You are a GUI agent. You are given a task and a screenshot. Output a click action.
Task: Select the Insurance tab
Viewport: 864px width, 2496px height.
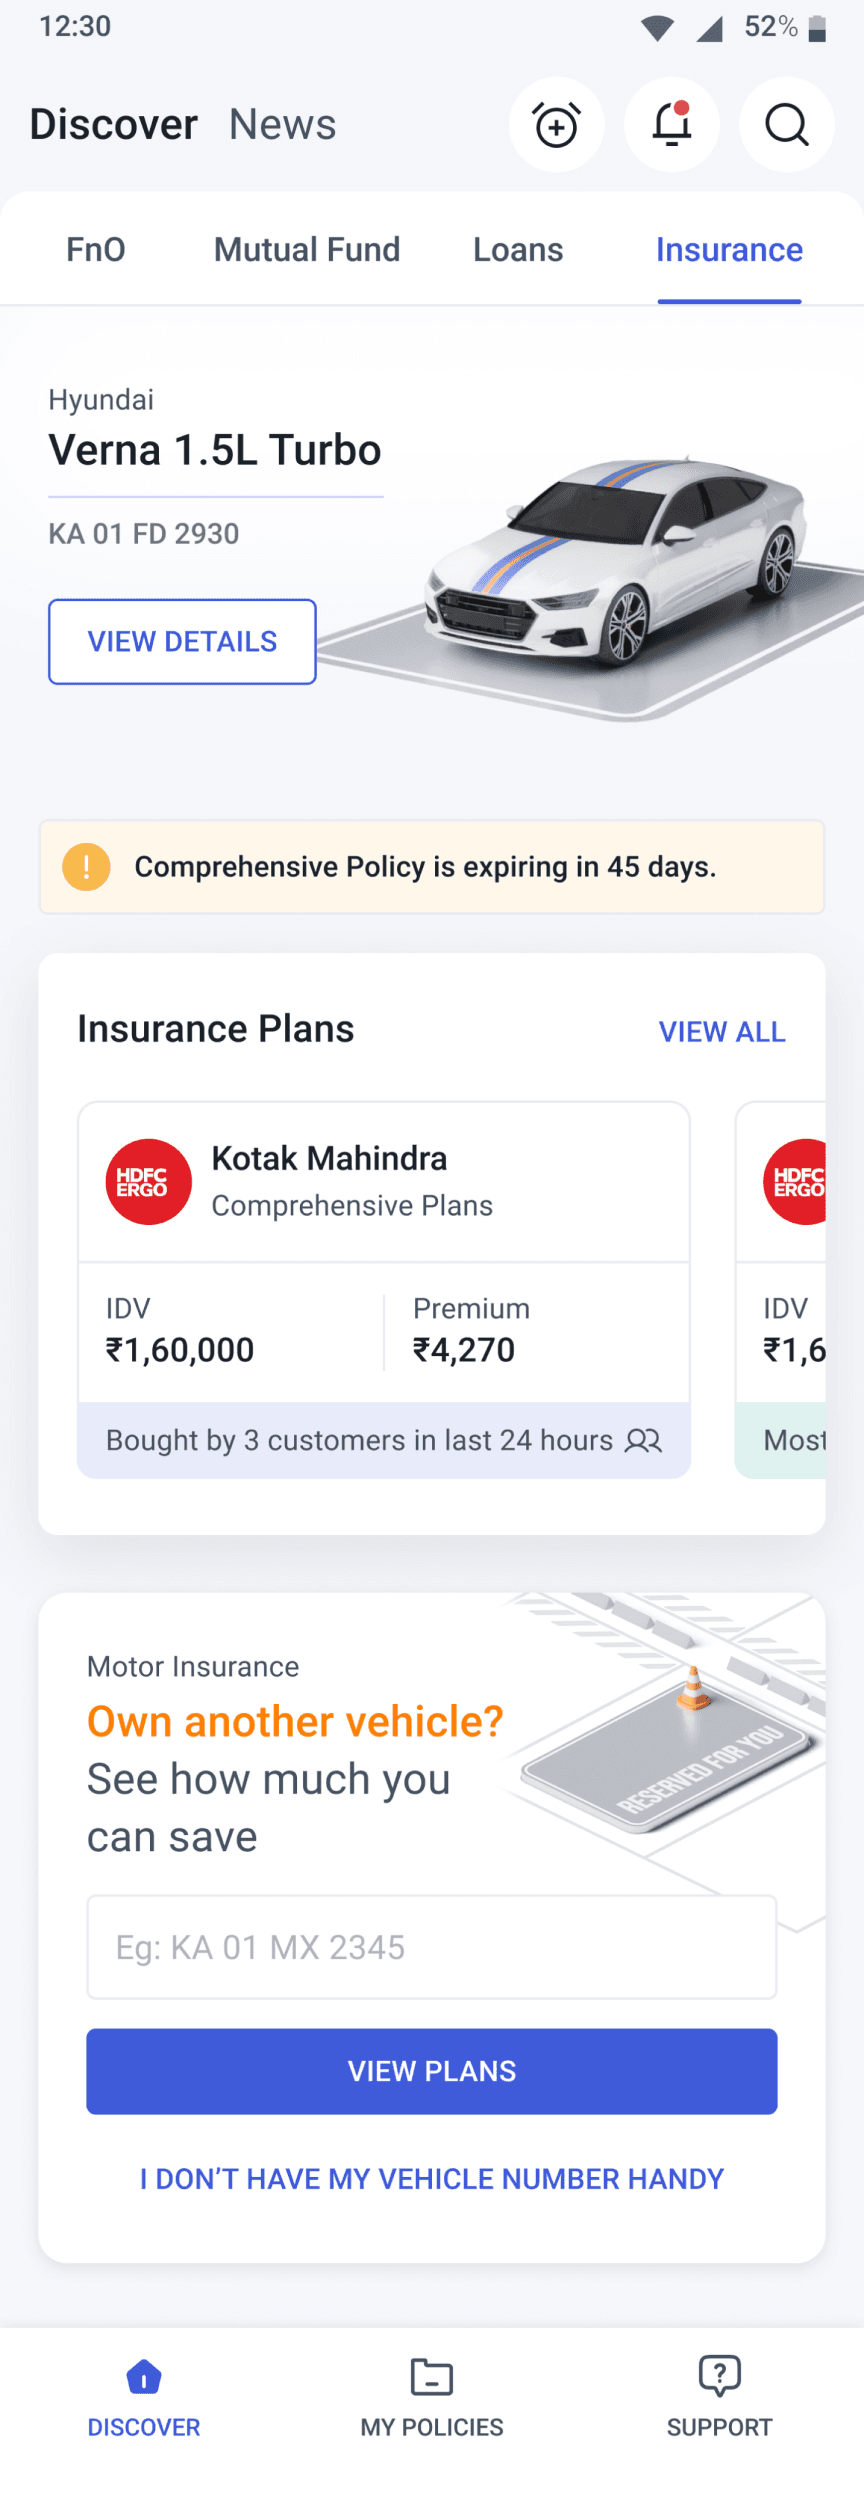click(x=729, y=250)
